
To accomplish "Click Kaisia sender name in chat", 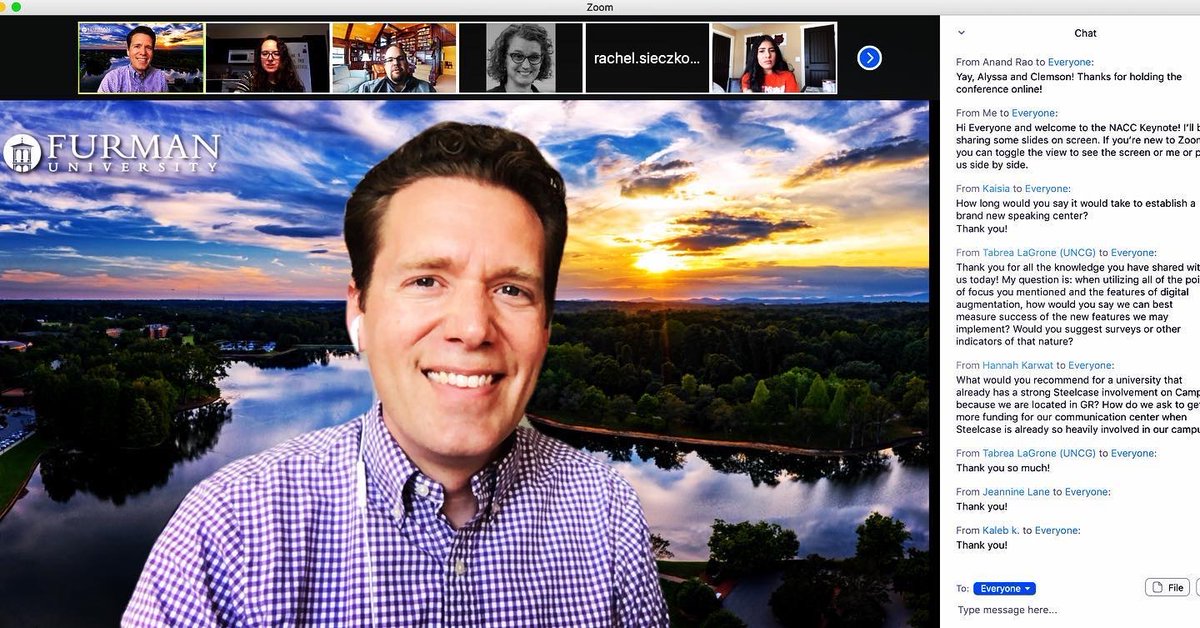I will (996, 189).
